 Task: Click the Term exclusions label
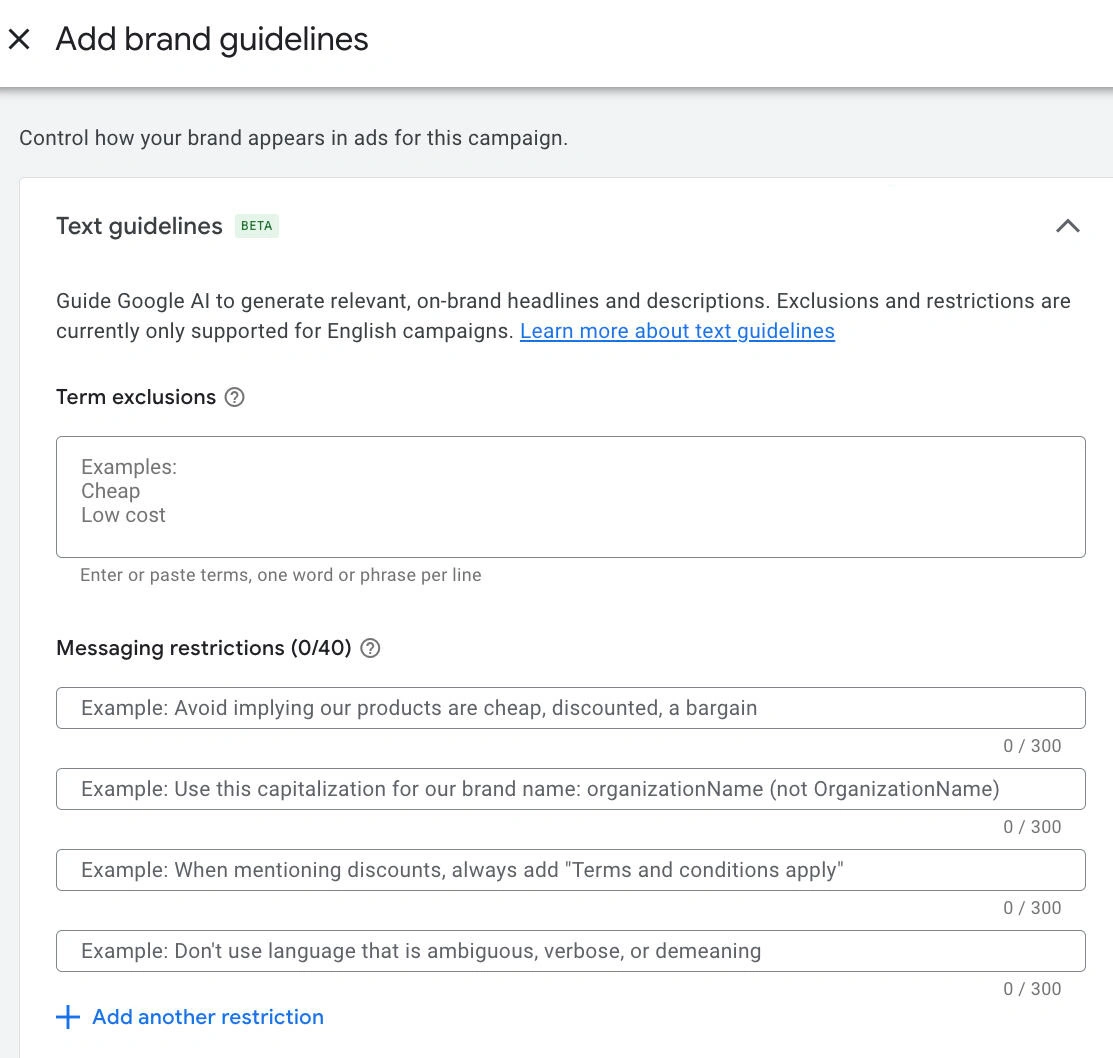click(136, 397)
